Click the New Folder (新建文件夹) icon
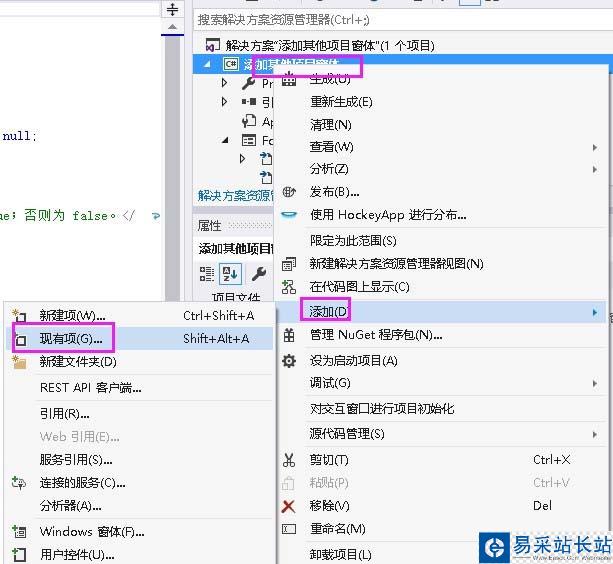 click(19, 362)
